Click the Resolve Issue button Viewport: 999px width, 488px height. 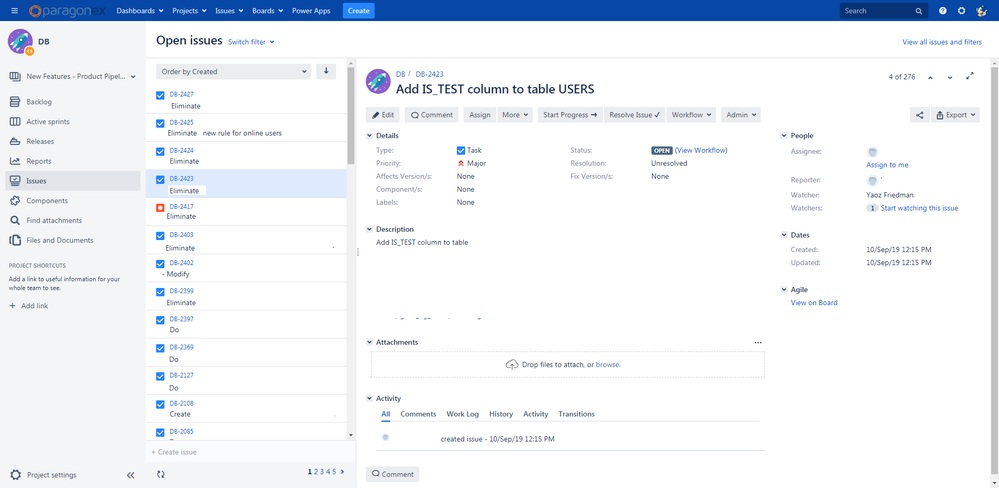[634, 115]
